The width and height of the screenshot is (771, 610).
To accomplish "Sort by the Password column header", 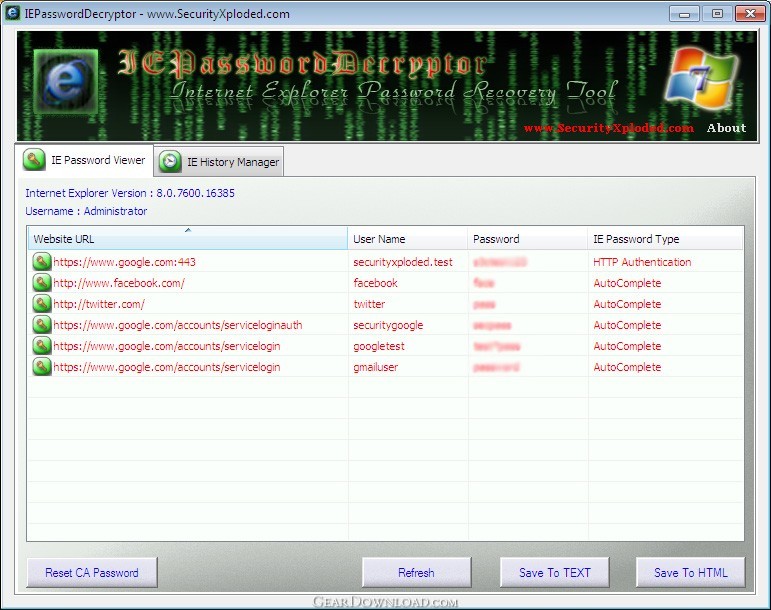I will click(528, 239).
